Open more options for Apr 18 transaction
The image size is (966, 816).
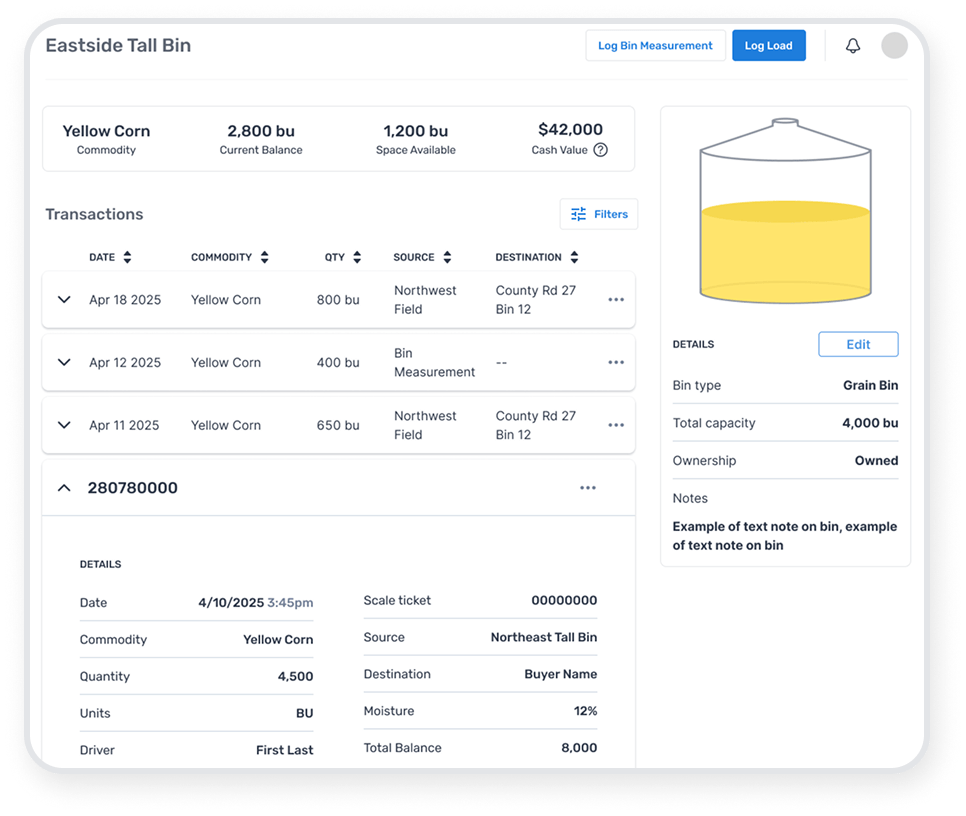point(616,300)
